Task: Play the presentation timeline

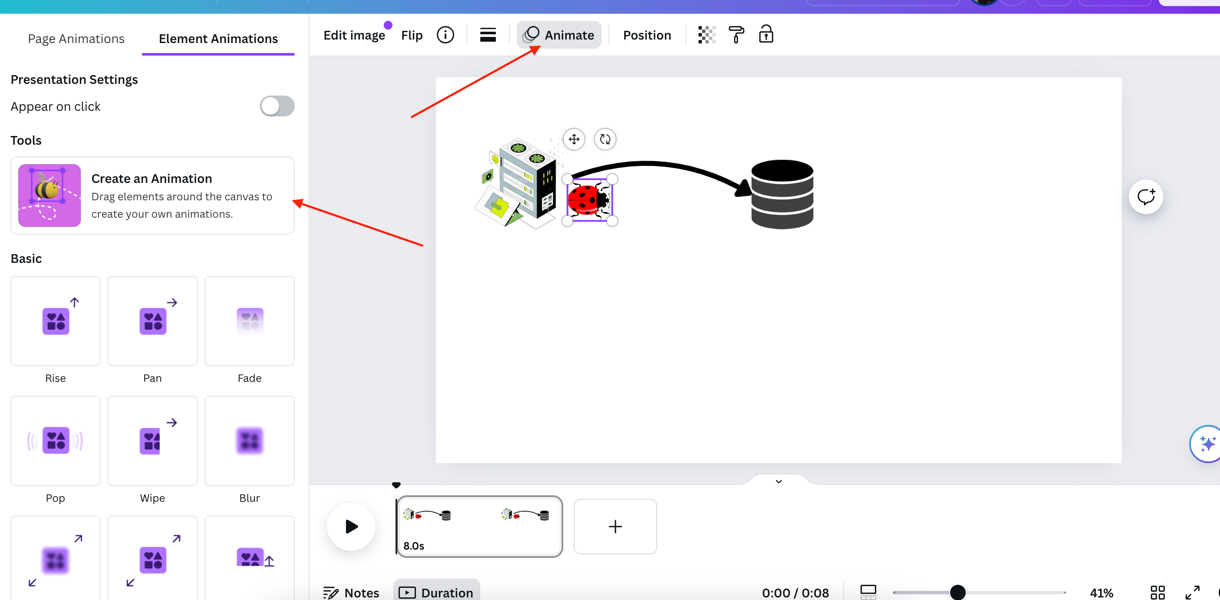Action: tap(351, 526)
